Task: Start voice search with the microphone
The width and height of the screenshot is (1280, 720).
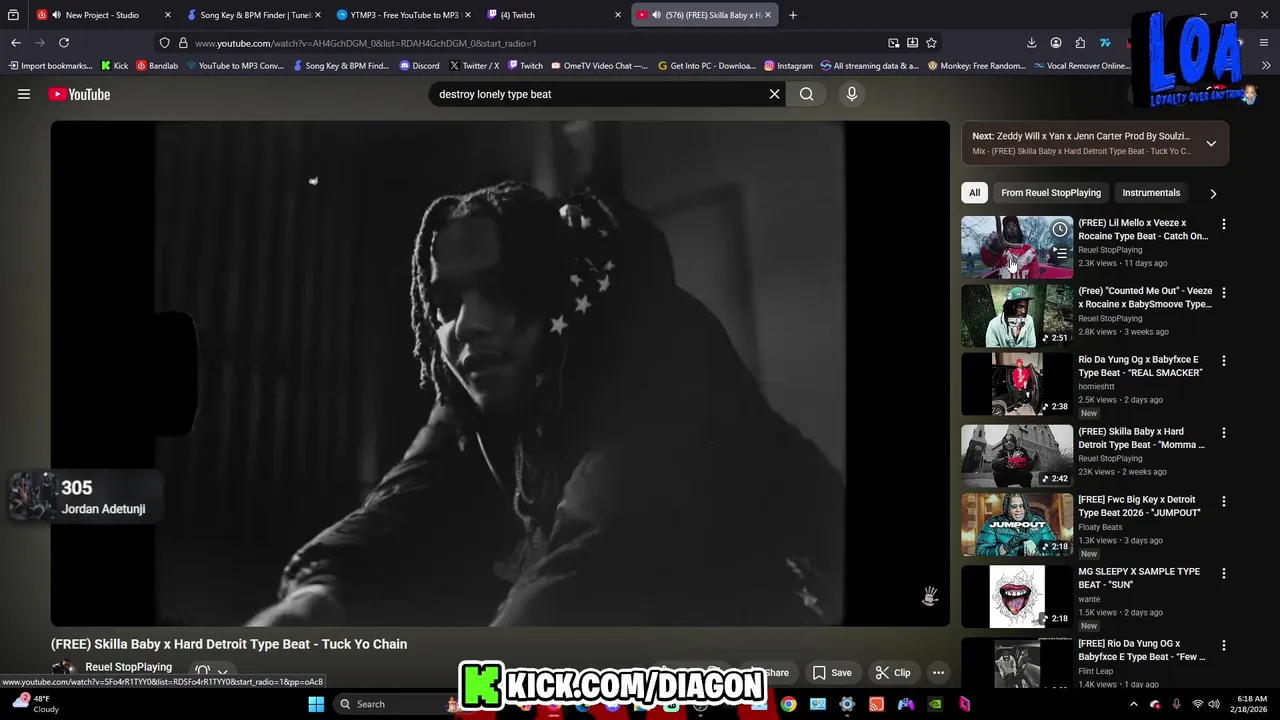Action: 852,94
